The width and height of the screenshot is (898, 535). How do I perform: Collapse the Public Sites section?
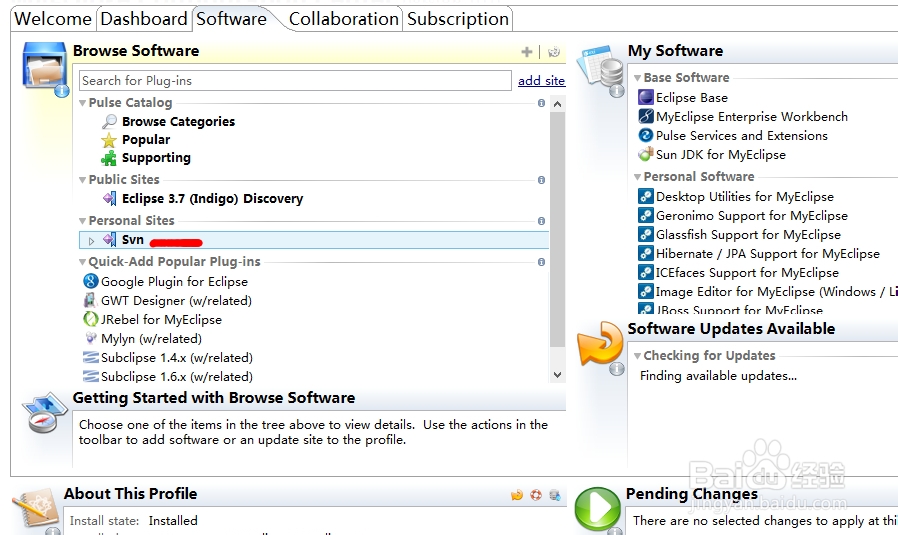[82, 180]
